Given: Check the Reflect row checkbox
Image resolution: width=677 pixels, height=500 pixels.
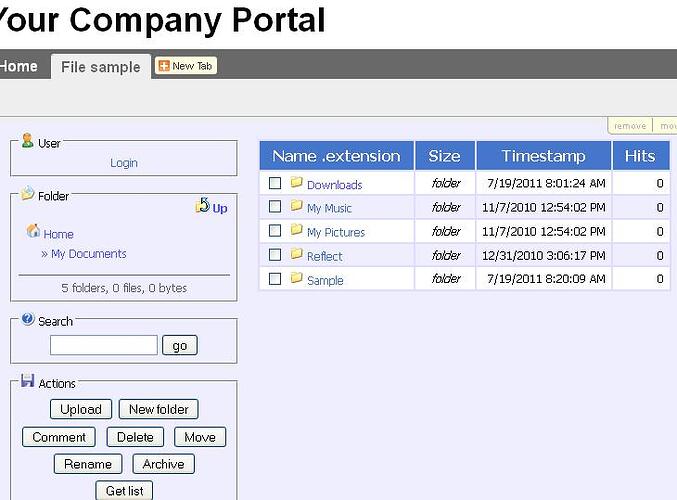Looking at the screenshot, I should [275, 255].
